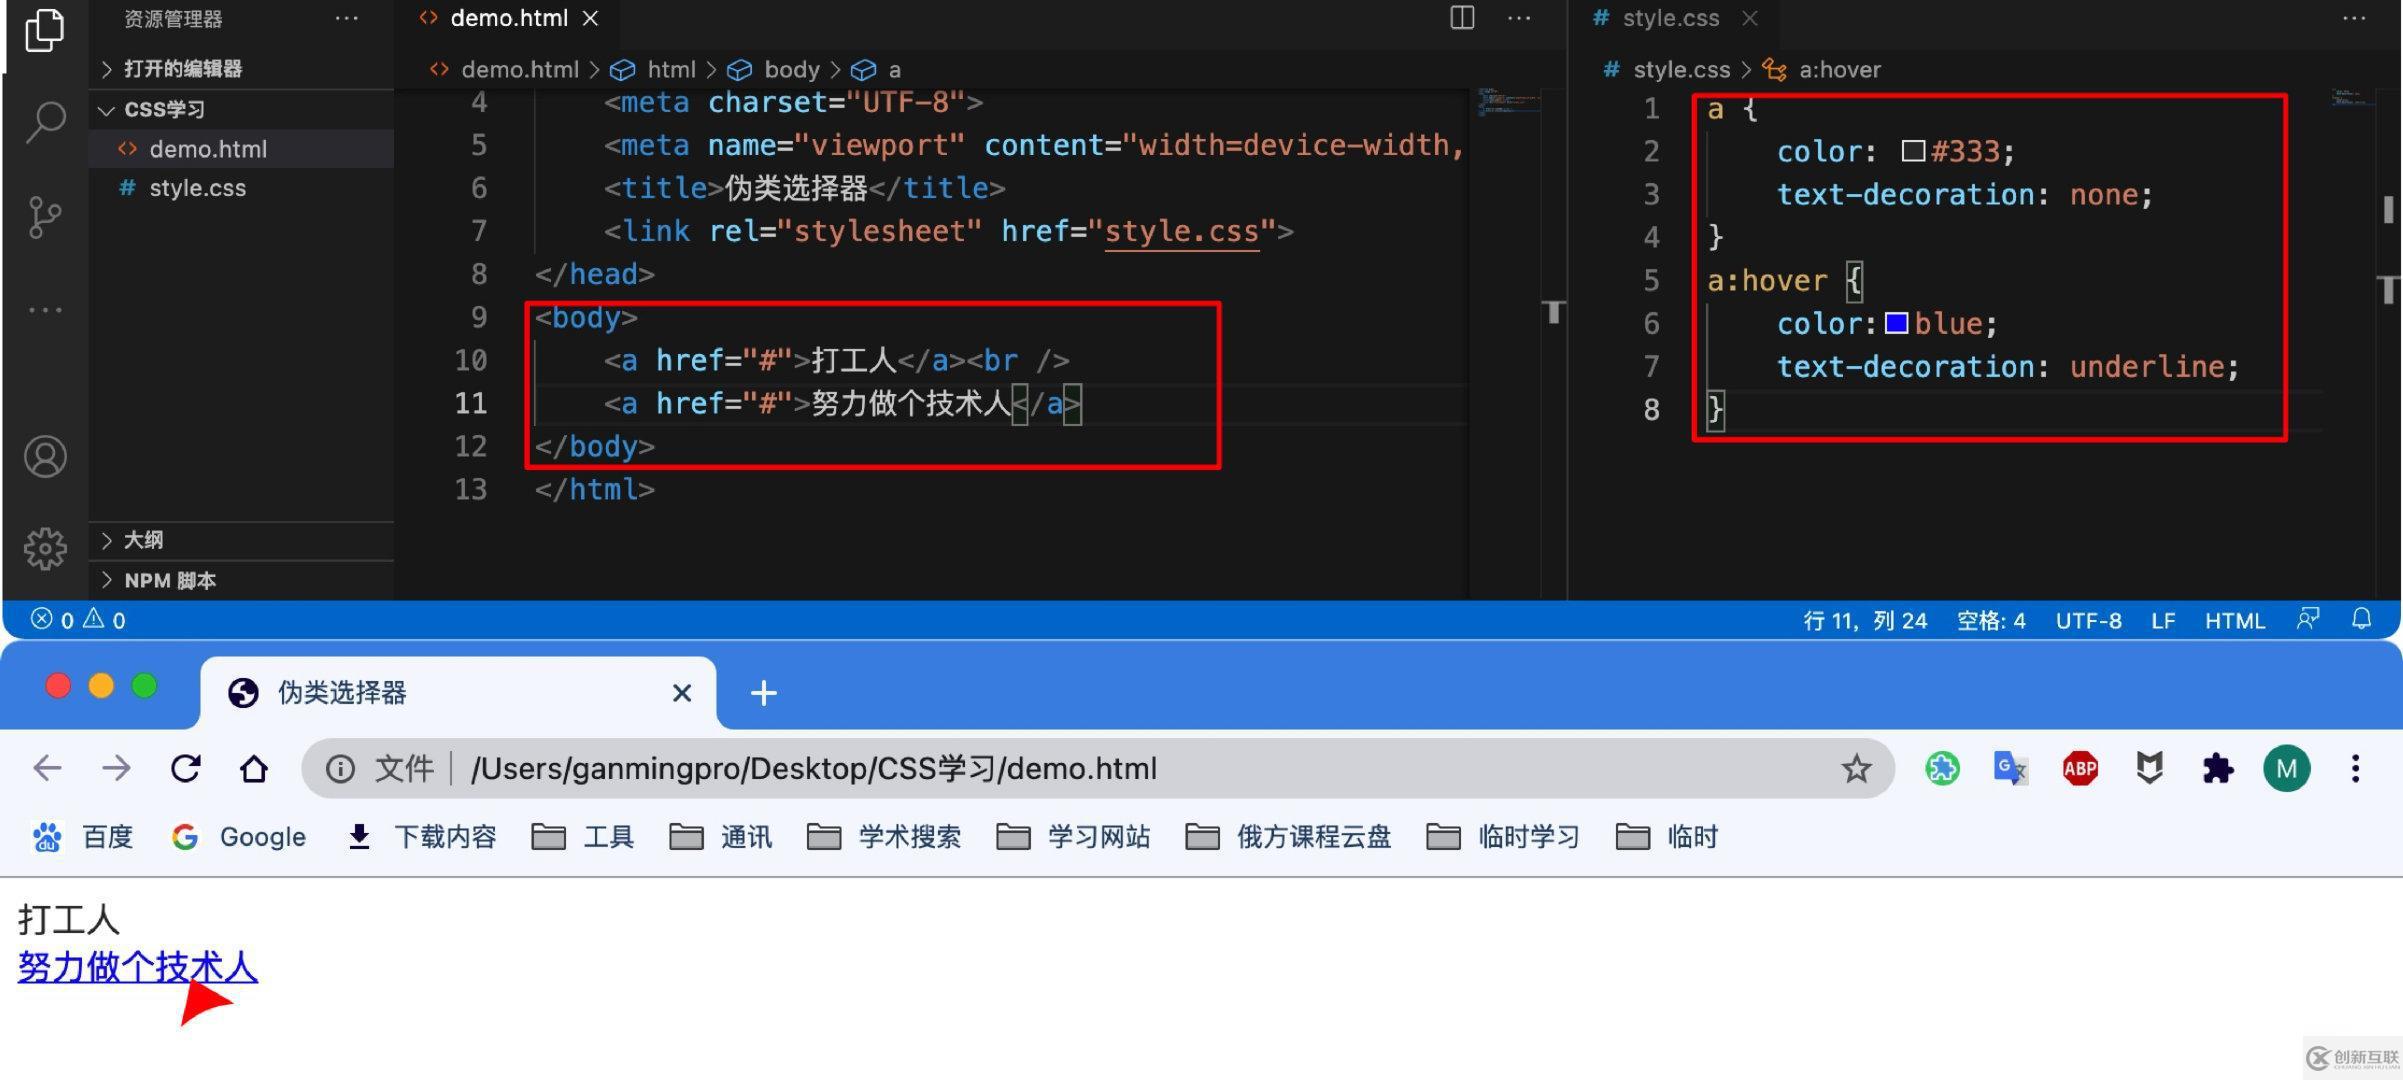Close the style.css editor tab
Screen dimensions: 2403x1080
[1749, 18]
